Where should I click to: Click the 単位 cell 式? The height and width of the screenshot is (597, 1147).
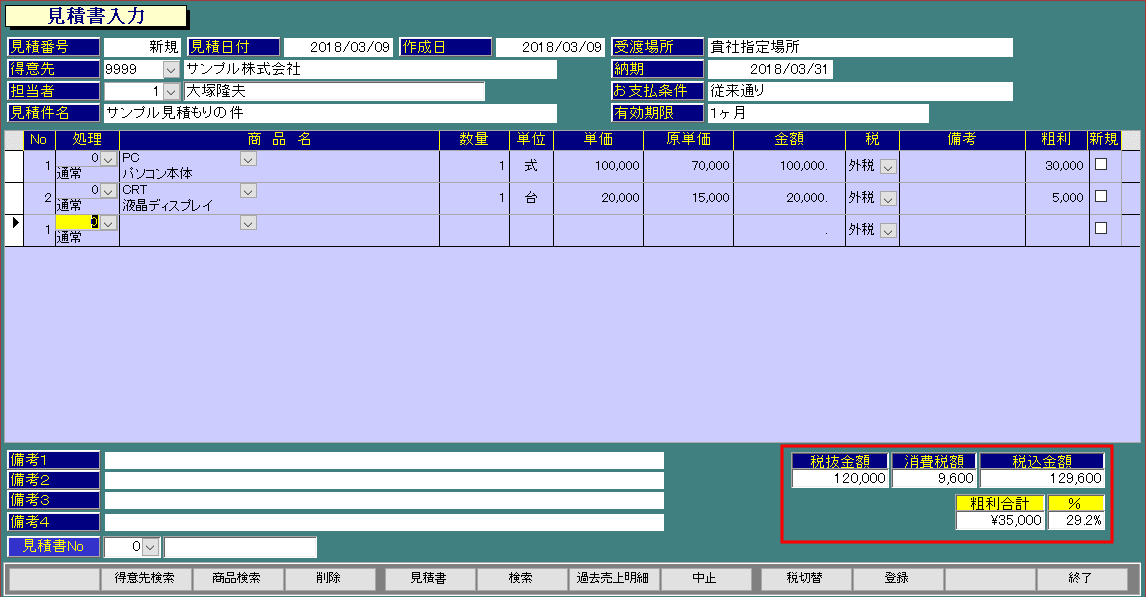[531, 166]
